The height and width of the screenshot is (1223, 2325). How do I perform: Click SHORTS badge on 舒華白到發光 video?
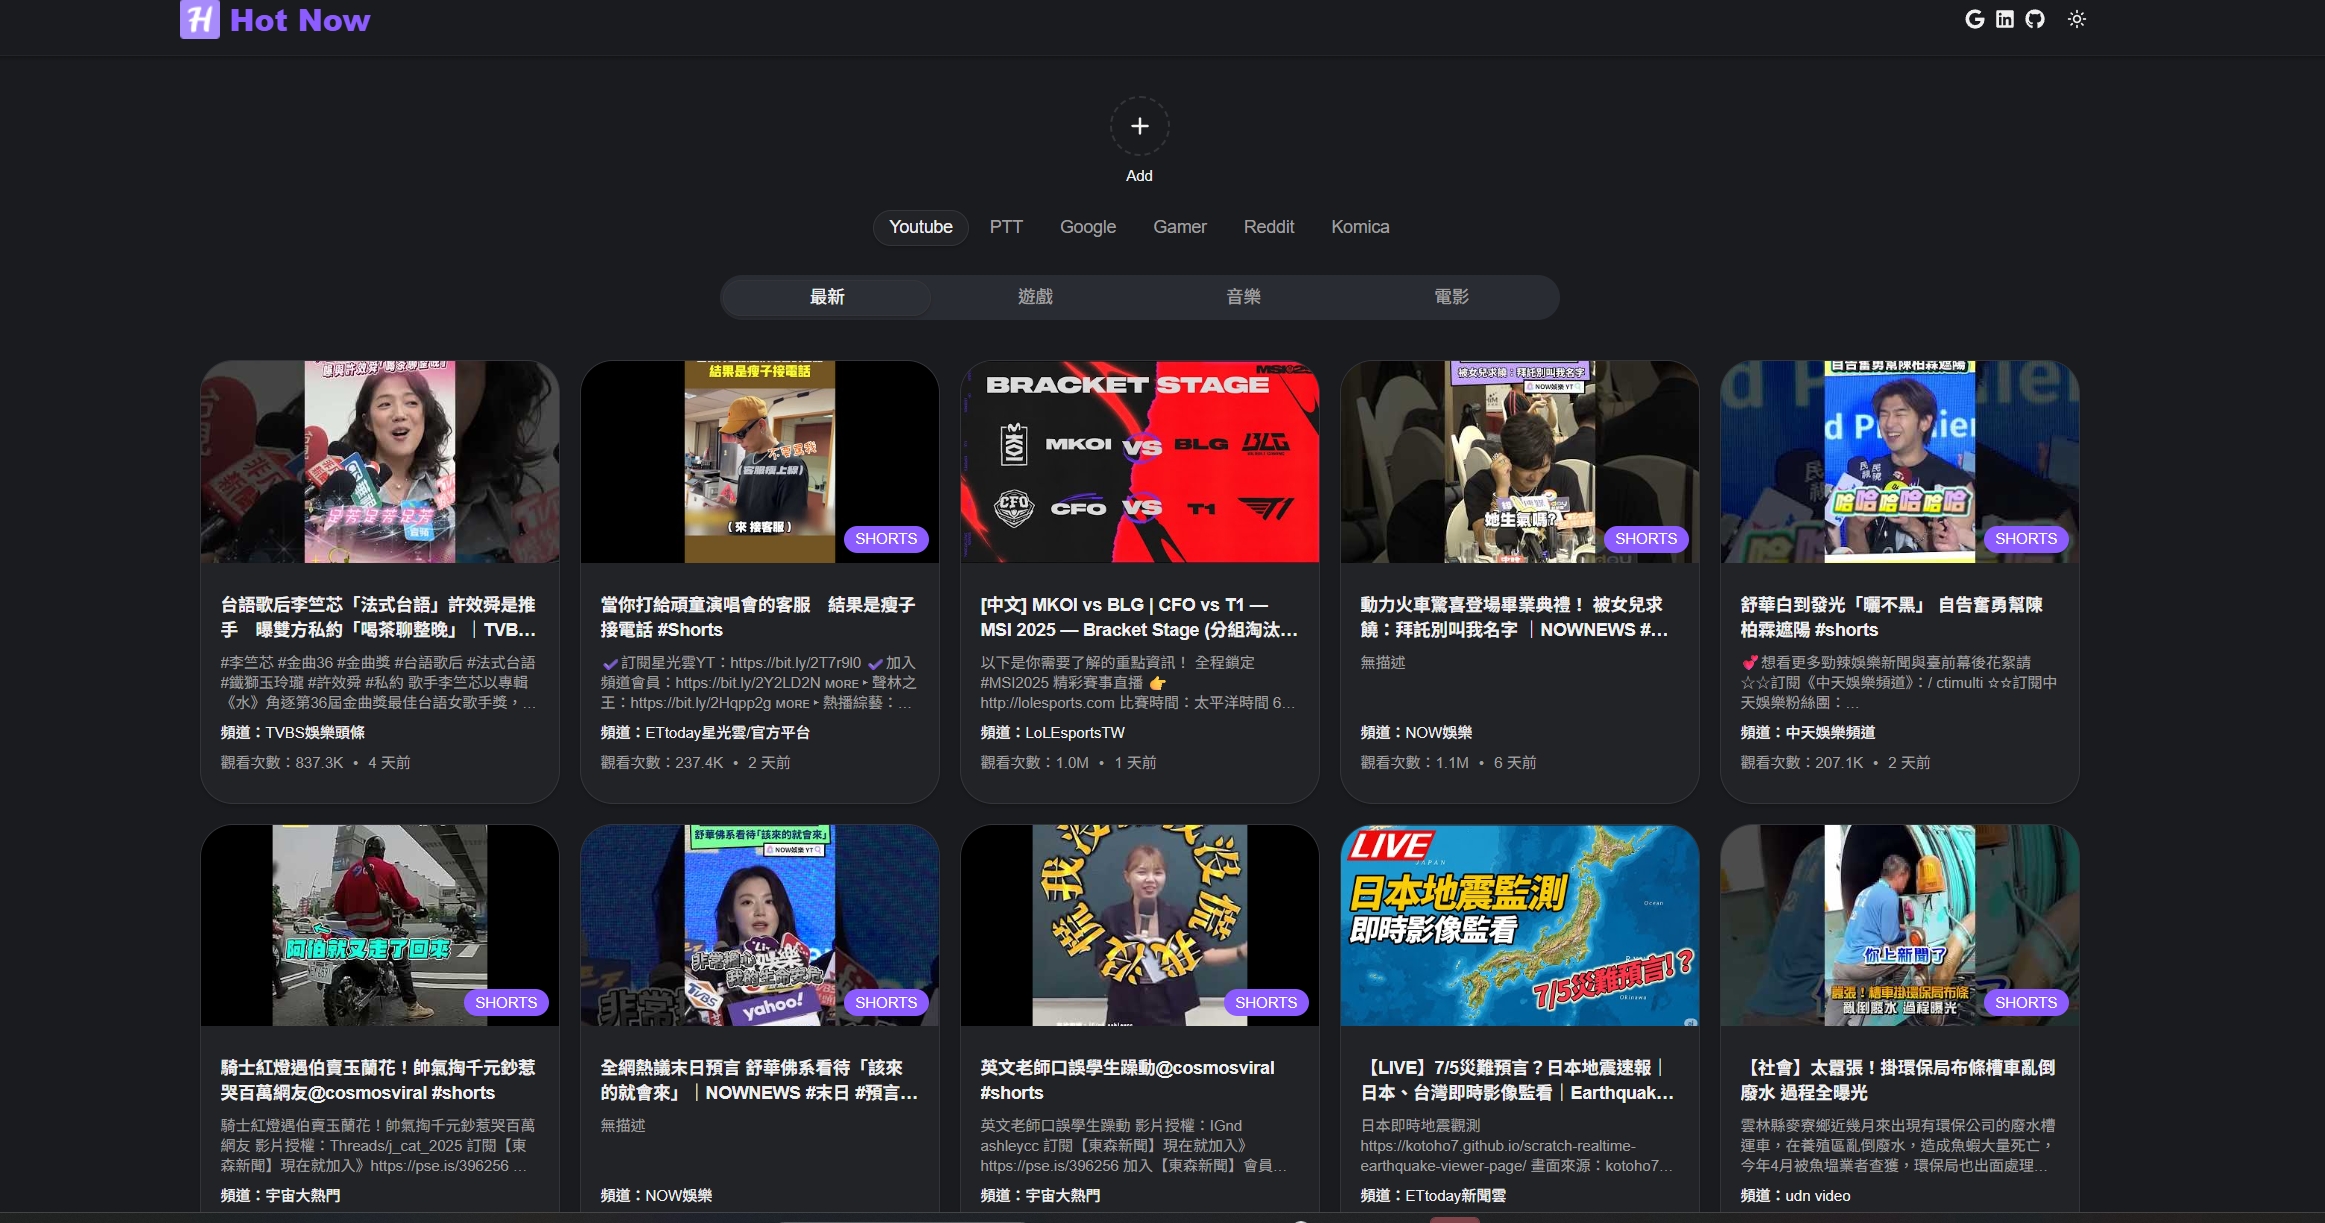2025,539
